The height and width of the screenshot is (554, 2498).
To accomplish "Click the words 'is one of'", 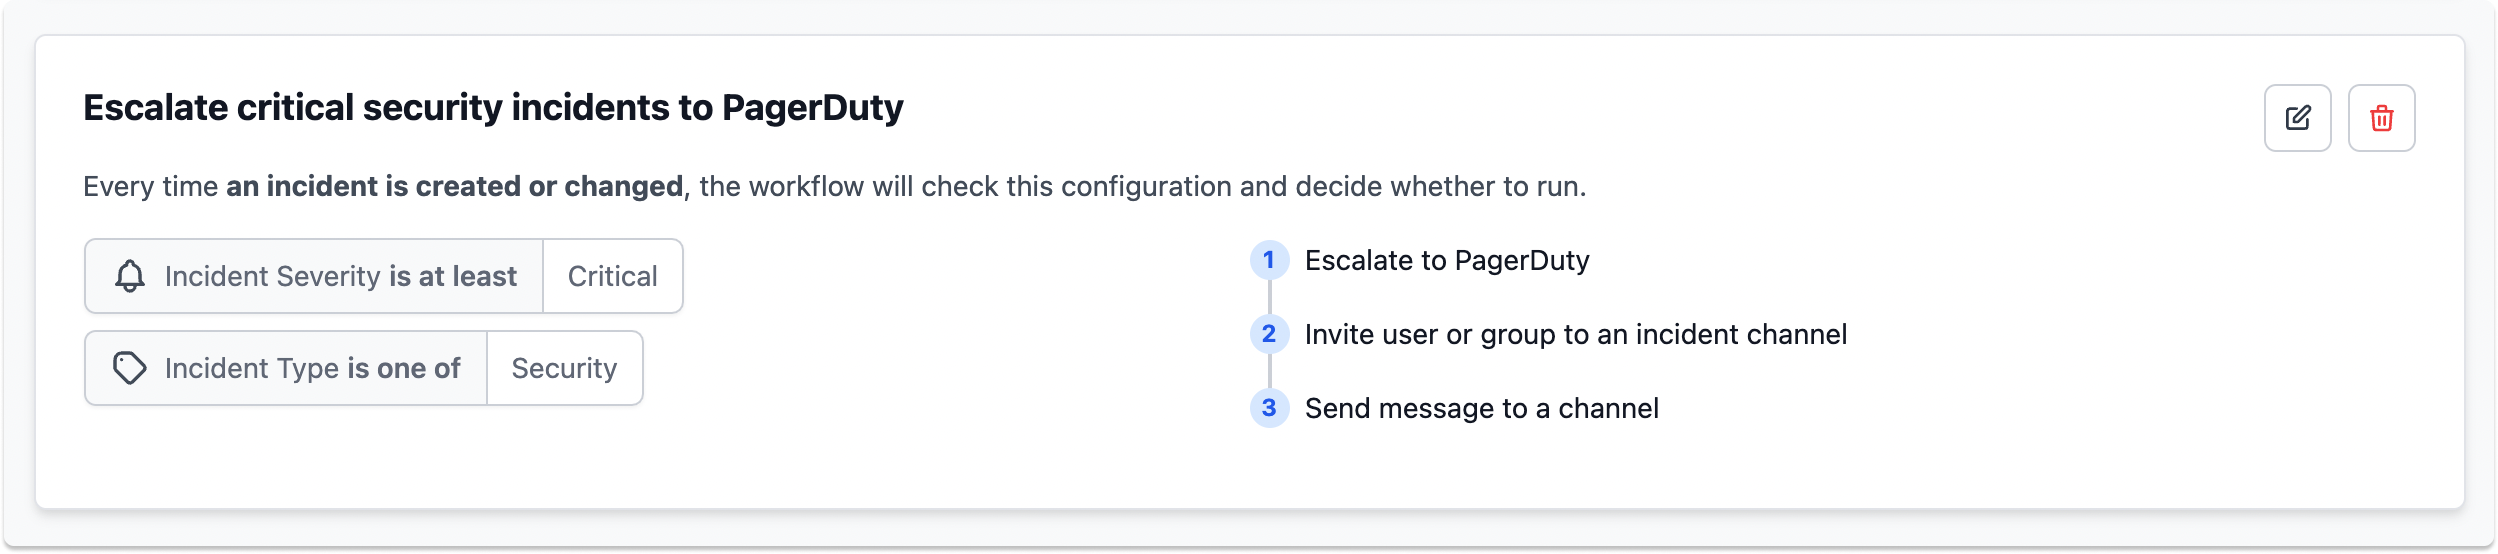I will (x=404, y=368).
